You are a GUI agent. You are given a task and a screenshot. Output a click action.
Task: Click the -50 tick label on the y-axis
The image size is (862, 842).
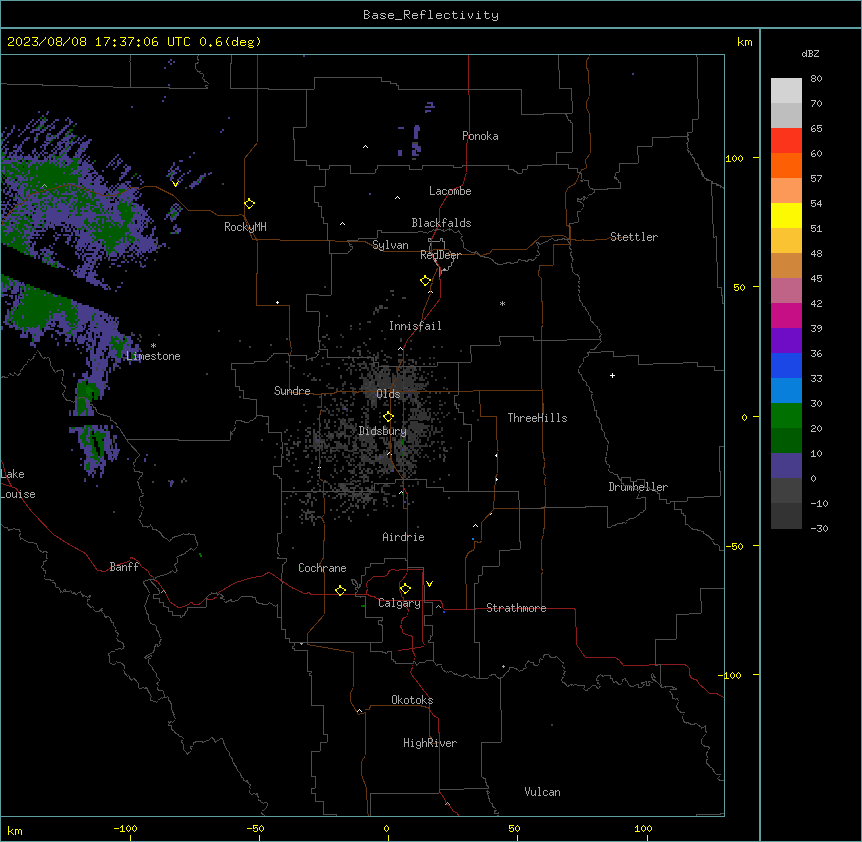coord(734,546)
